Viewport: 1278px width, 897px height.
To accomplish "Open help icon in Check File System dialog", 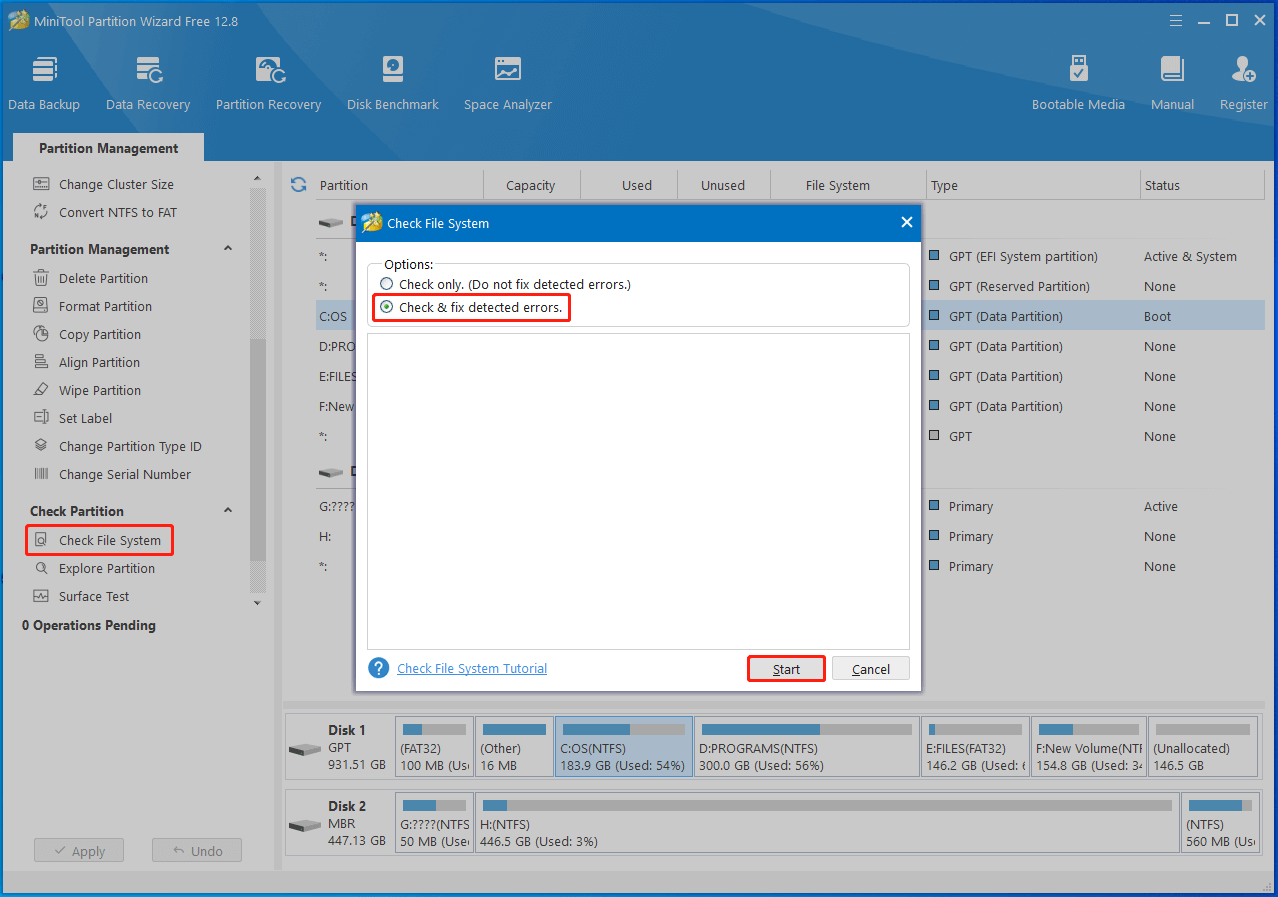I will point(378,668).
